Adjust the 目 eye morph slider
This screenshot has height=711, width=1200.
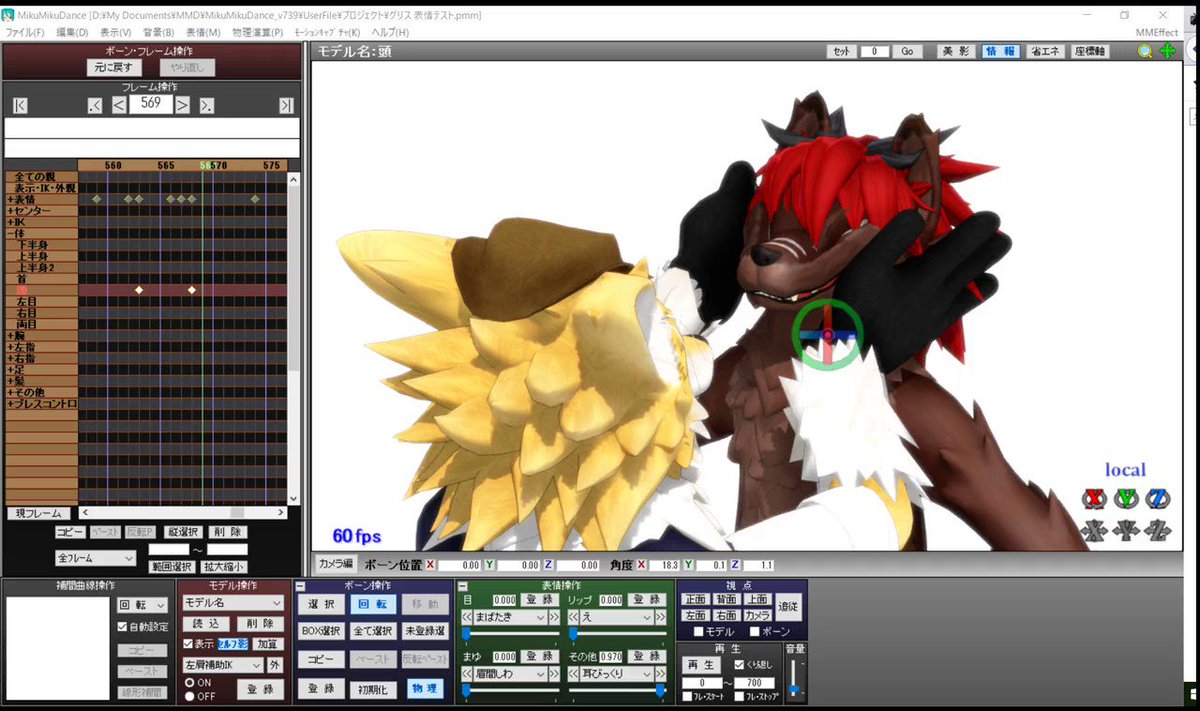511,634
